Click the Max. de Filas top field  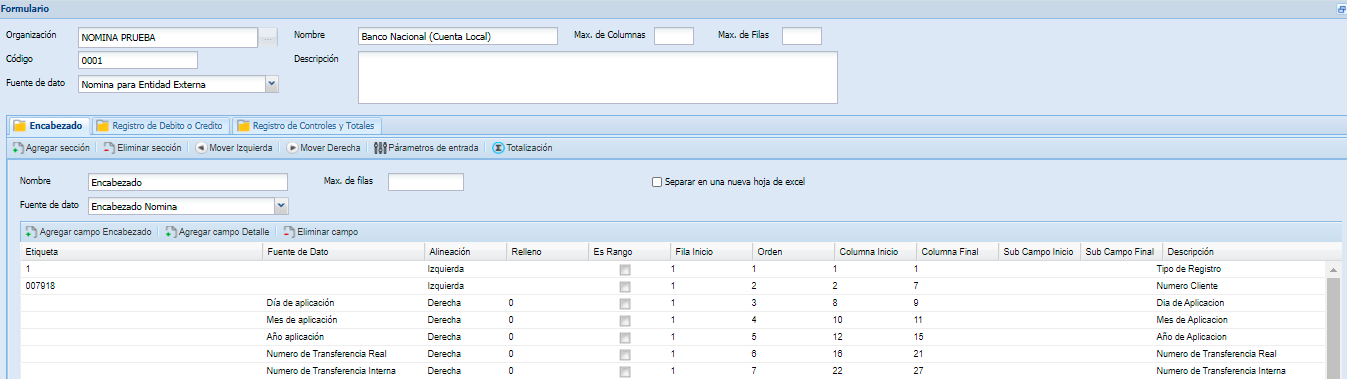tap(802, 36)
